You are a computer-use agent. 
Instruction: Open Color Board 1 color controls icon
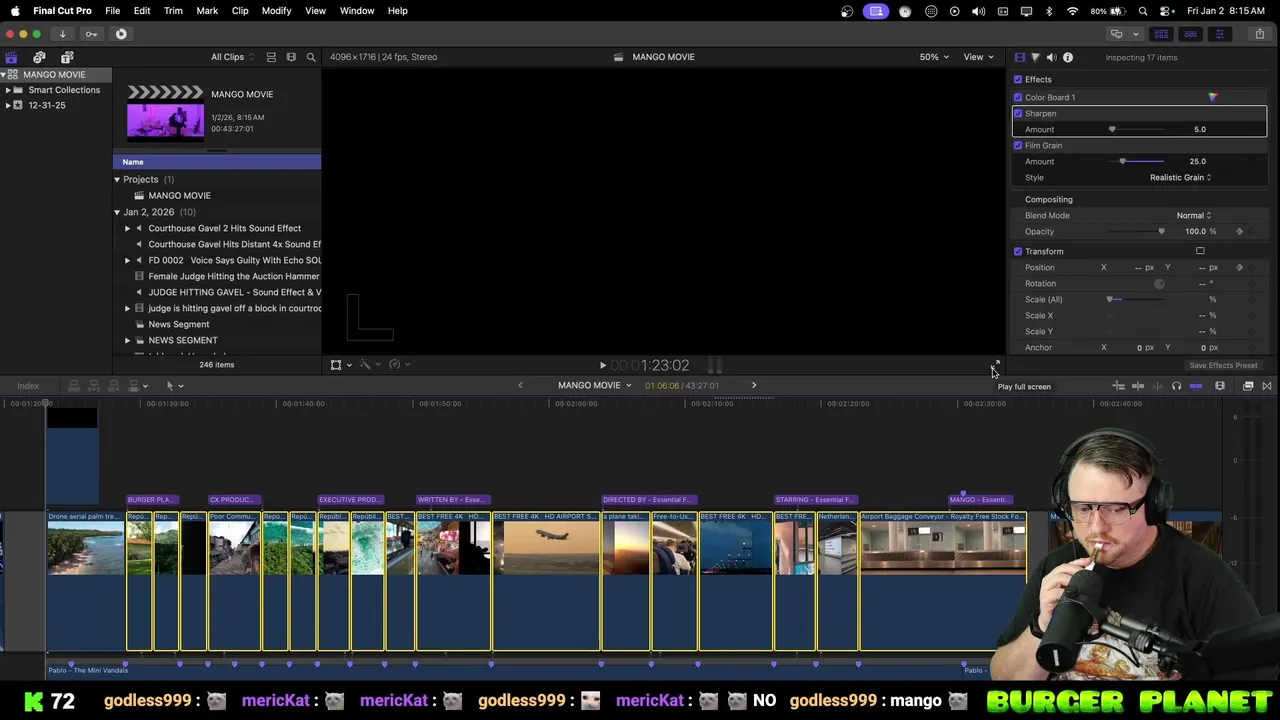1213,97
